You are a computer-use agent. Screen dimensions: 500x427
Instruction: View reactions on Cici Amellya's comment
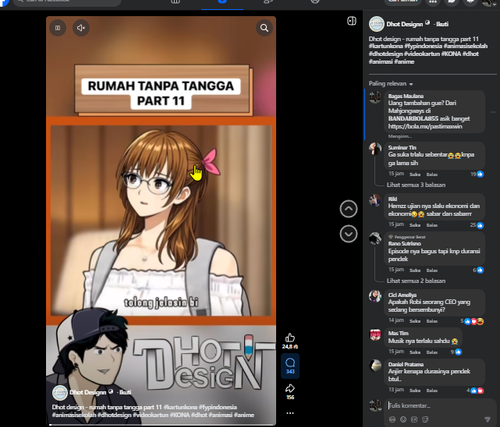pyautogui.click(x=472, y=321)
